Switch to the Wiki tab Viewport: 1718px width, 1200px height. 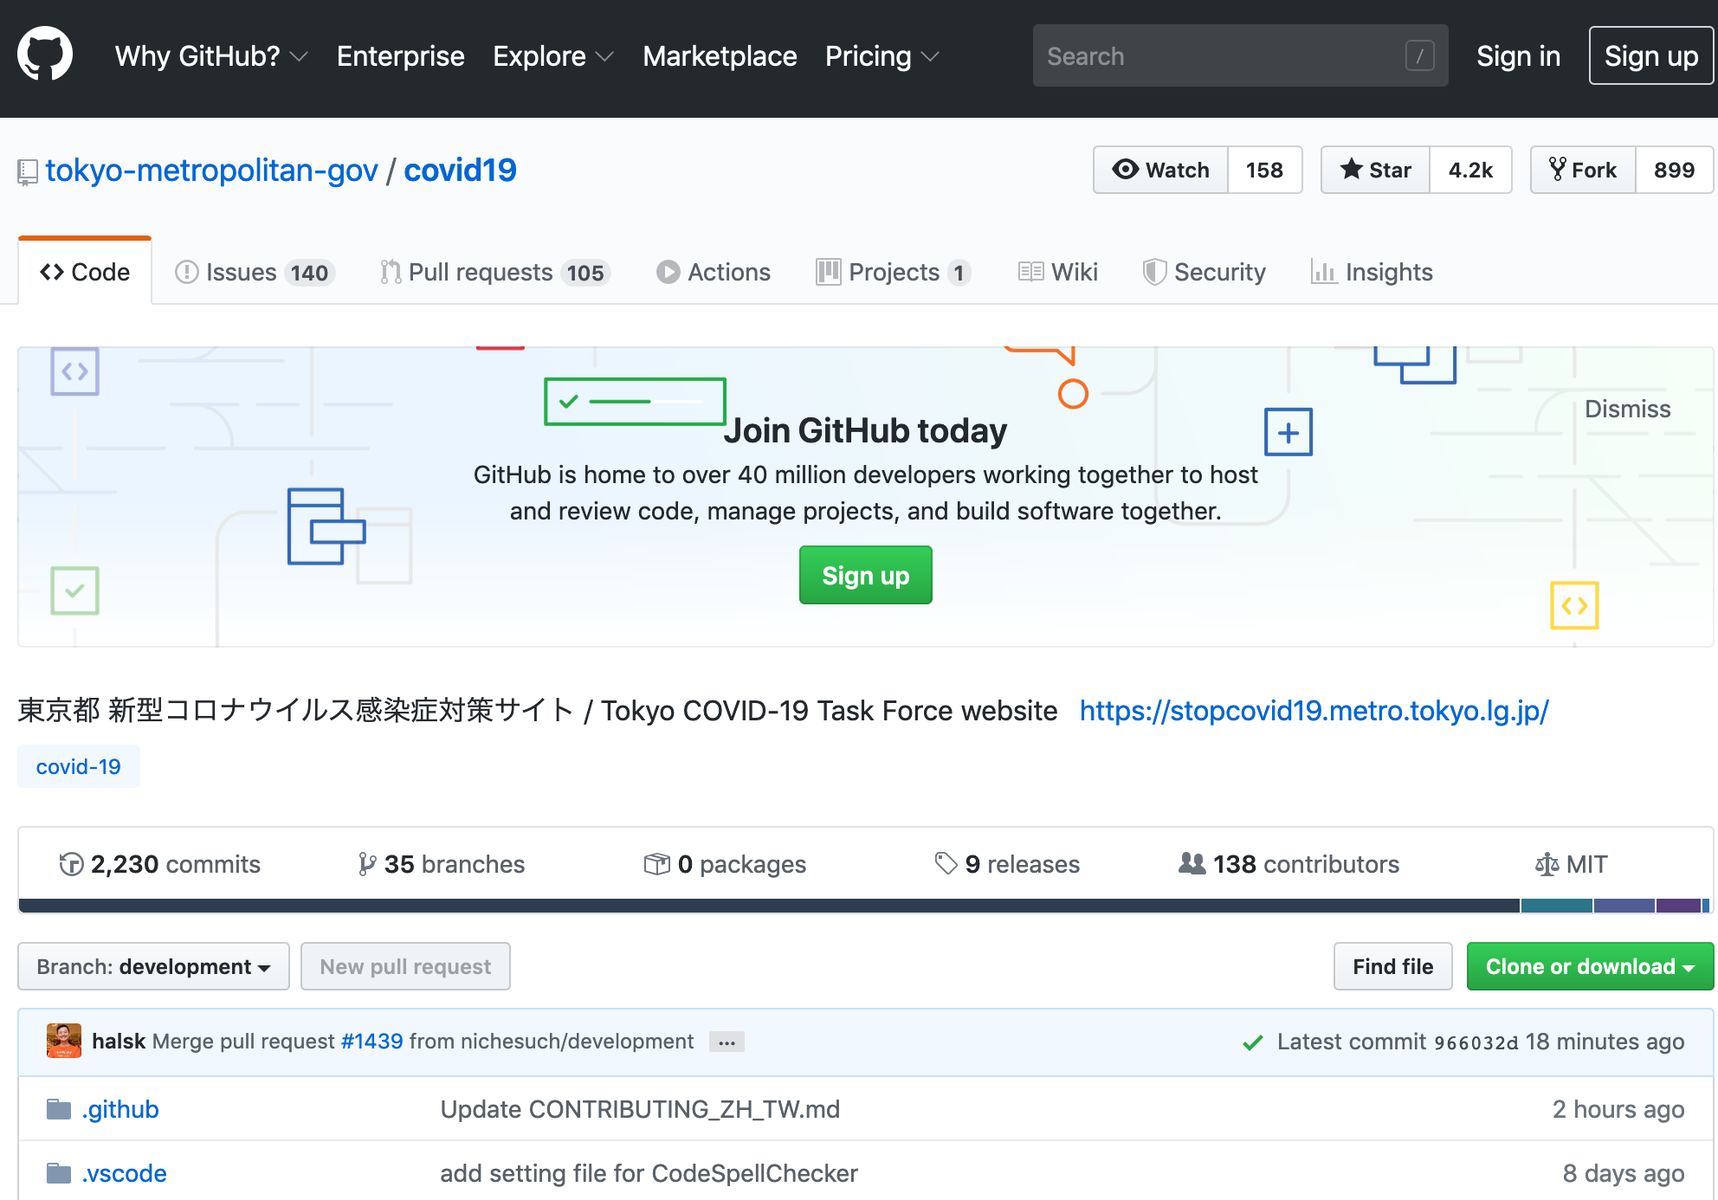click(x=1058, y=272)
